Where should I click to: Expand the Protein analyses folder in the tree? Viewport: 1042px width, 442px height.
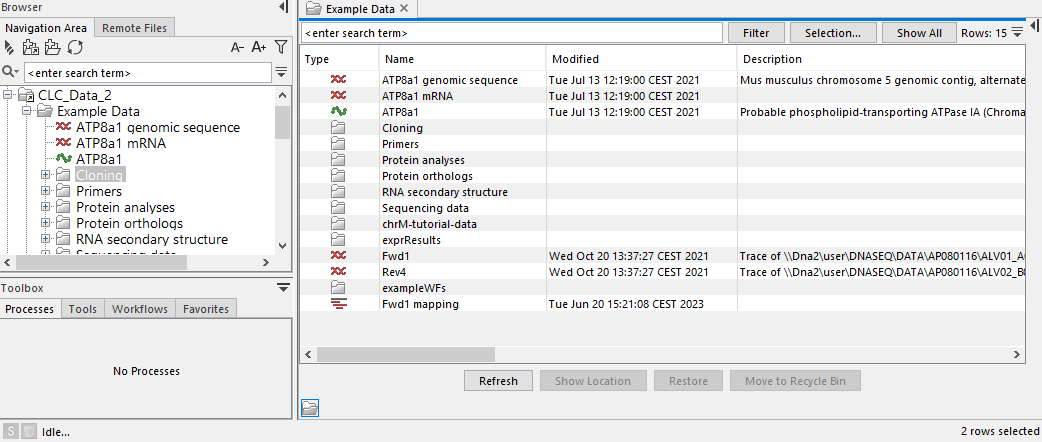tap(46, 207)
